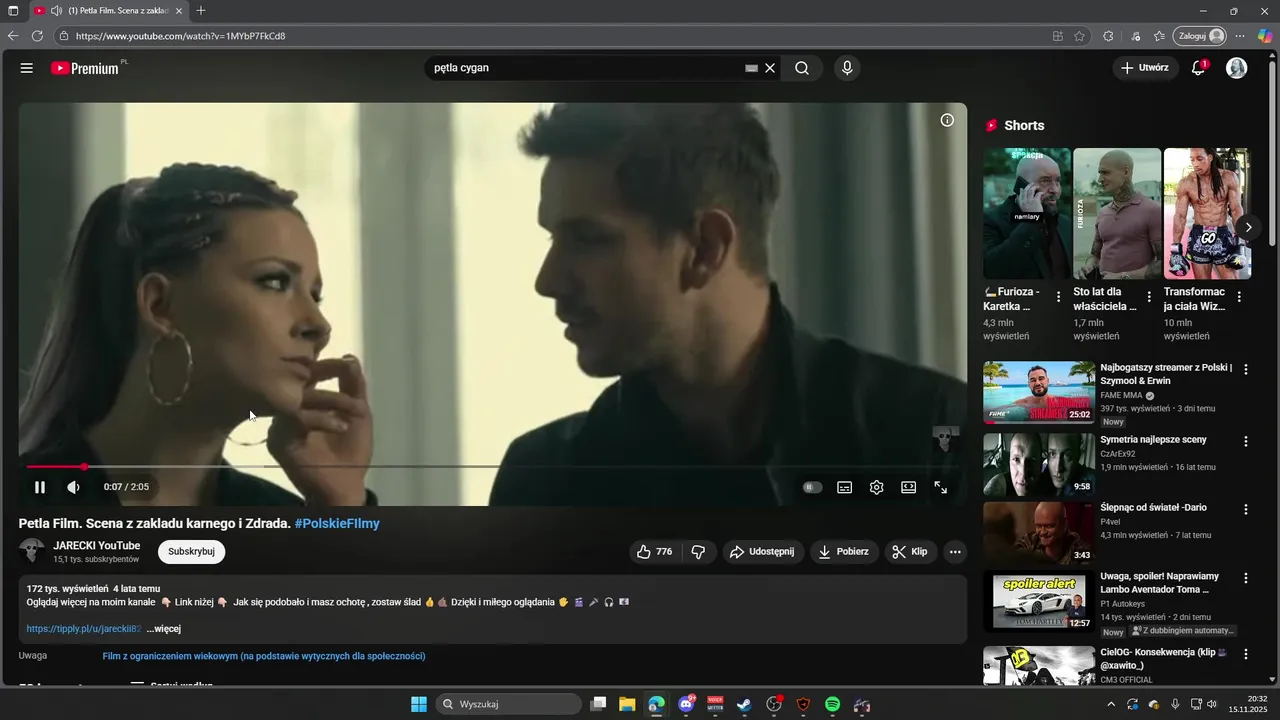Open player settings gear

coord(877,487)
